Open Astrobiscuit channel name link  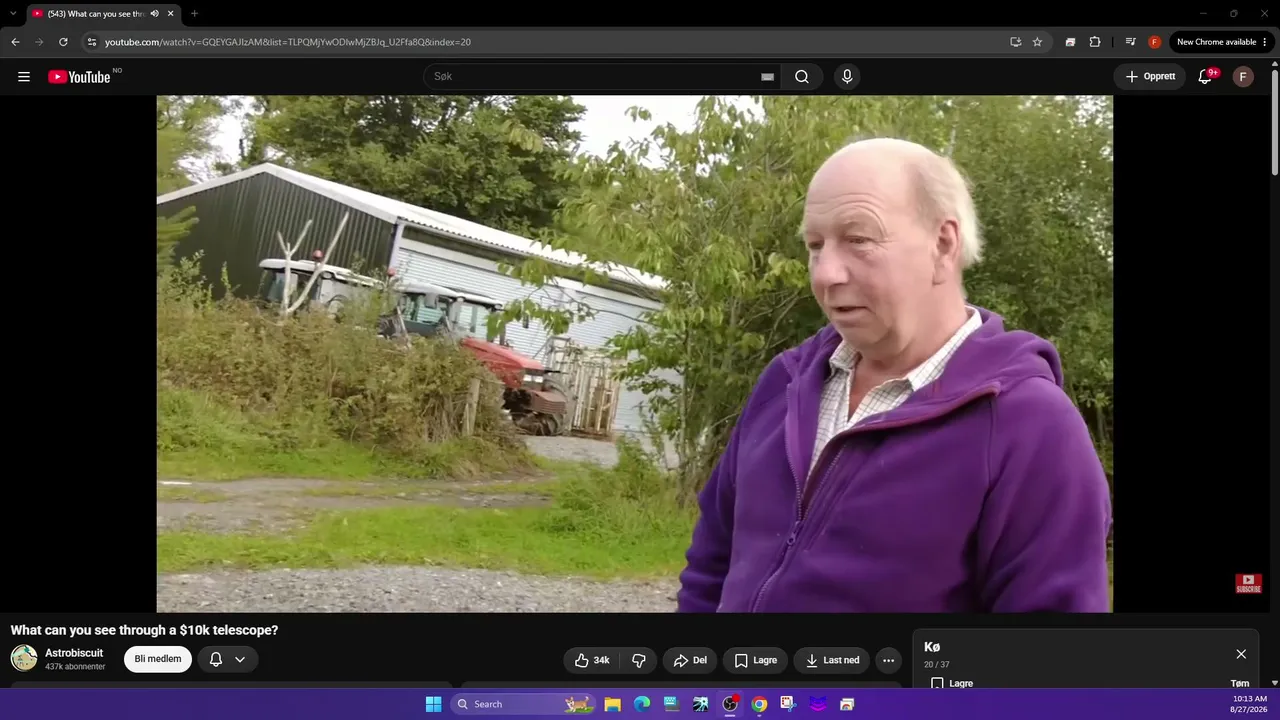coord(74,653)
